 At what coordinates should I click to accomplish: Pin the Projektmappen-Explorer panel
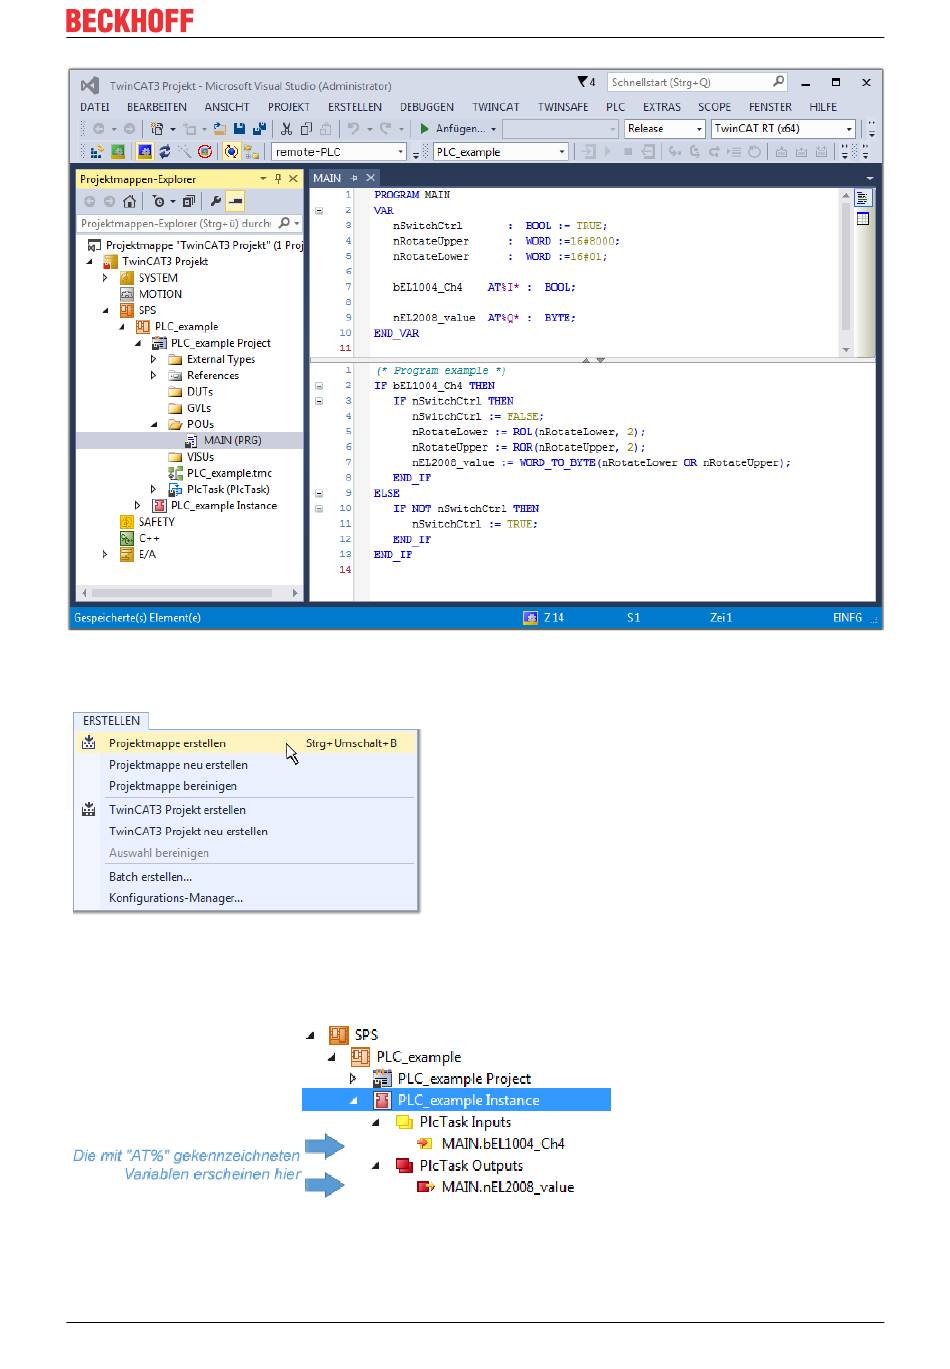pyautogui.click(x=278, y=179)
